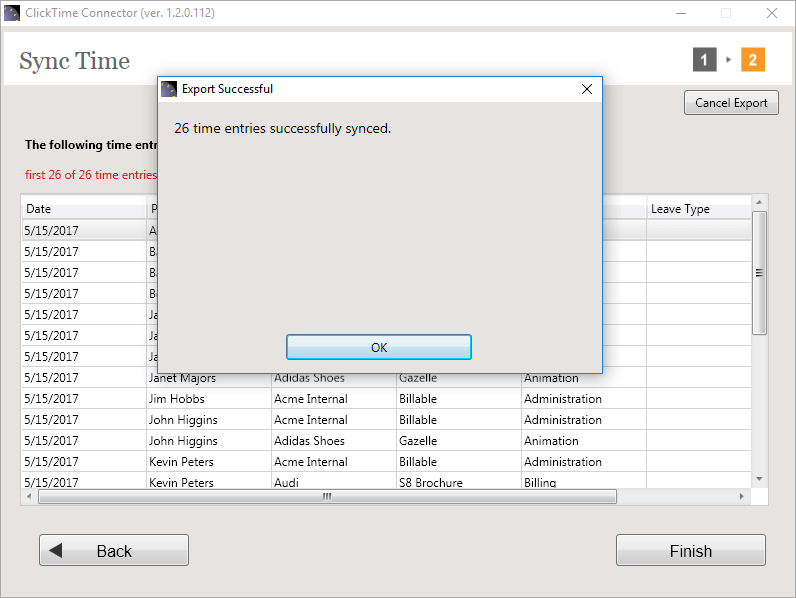
Task: Click the Back arrow icon
Action: click(55, 550)
